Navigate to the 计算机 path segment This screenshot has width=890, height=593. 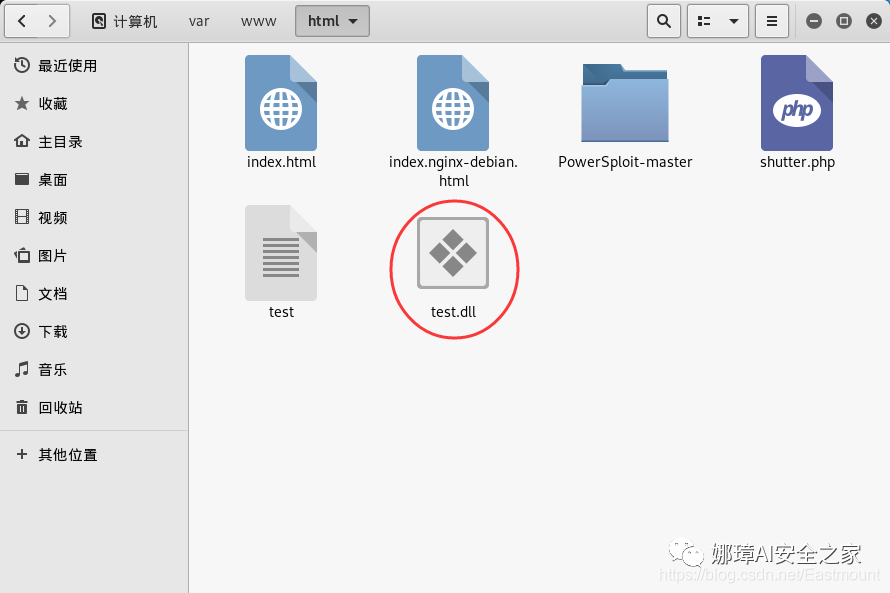(124, 22)
